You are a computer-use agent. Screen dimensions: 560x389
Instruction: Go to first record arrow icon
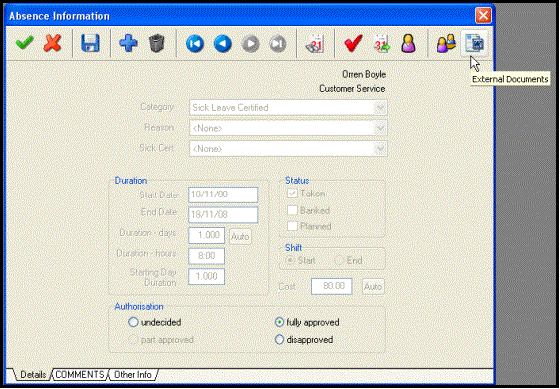click(x=195, y=44)
